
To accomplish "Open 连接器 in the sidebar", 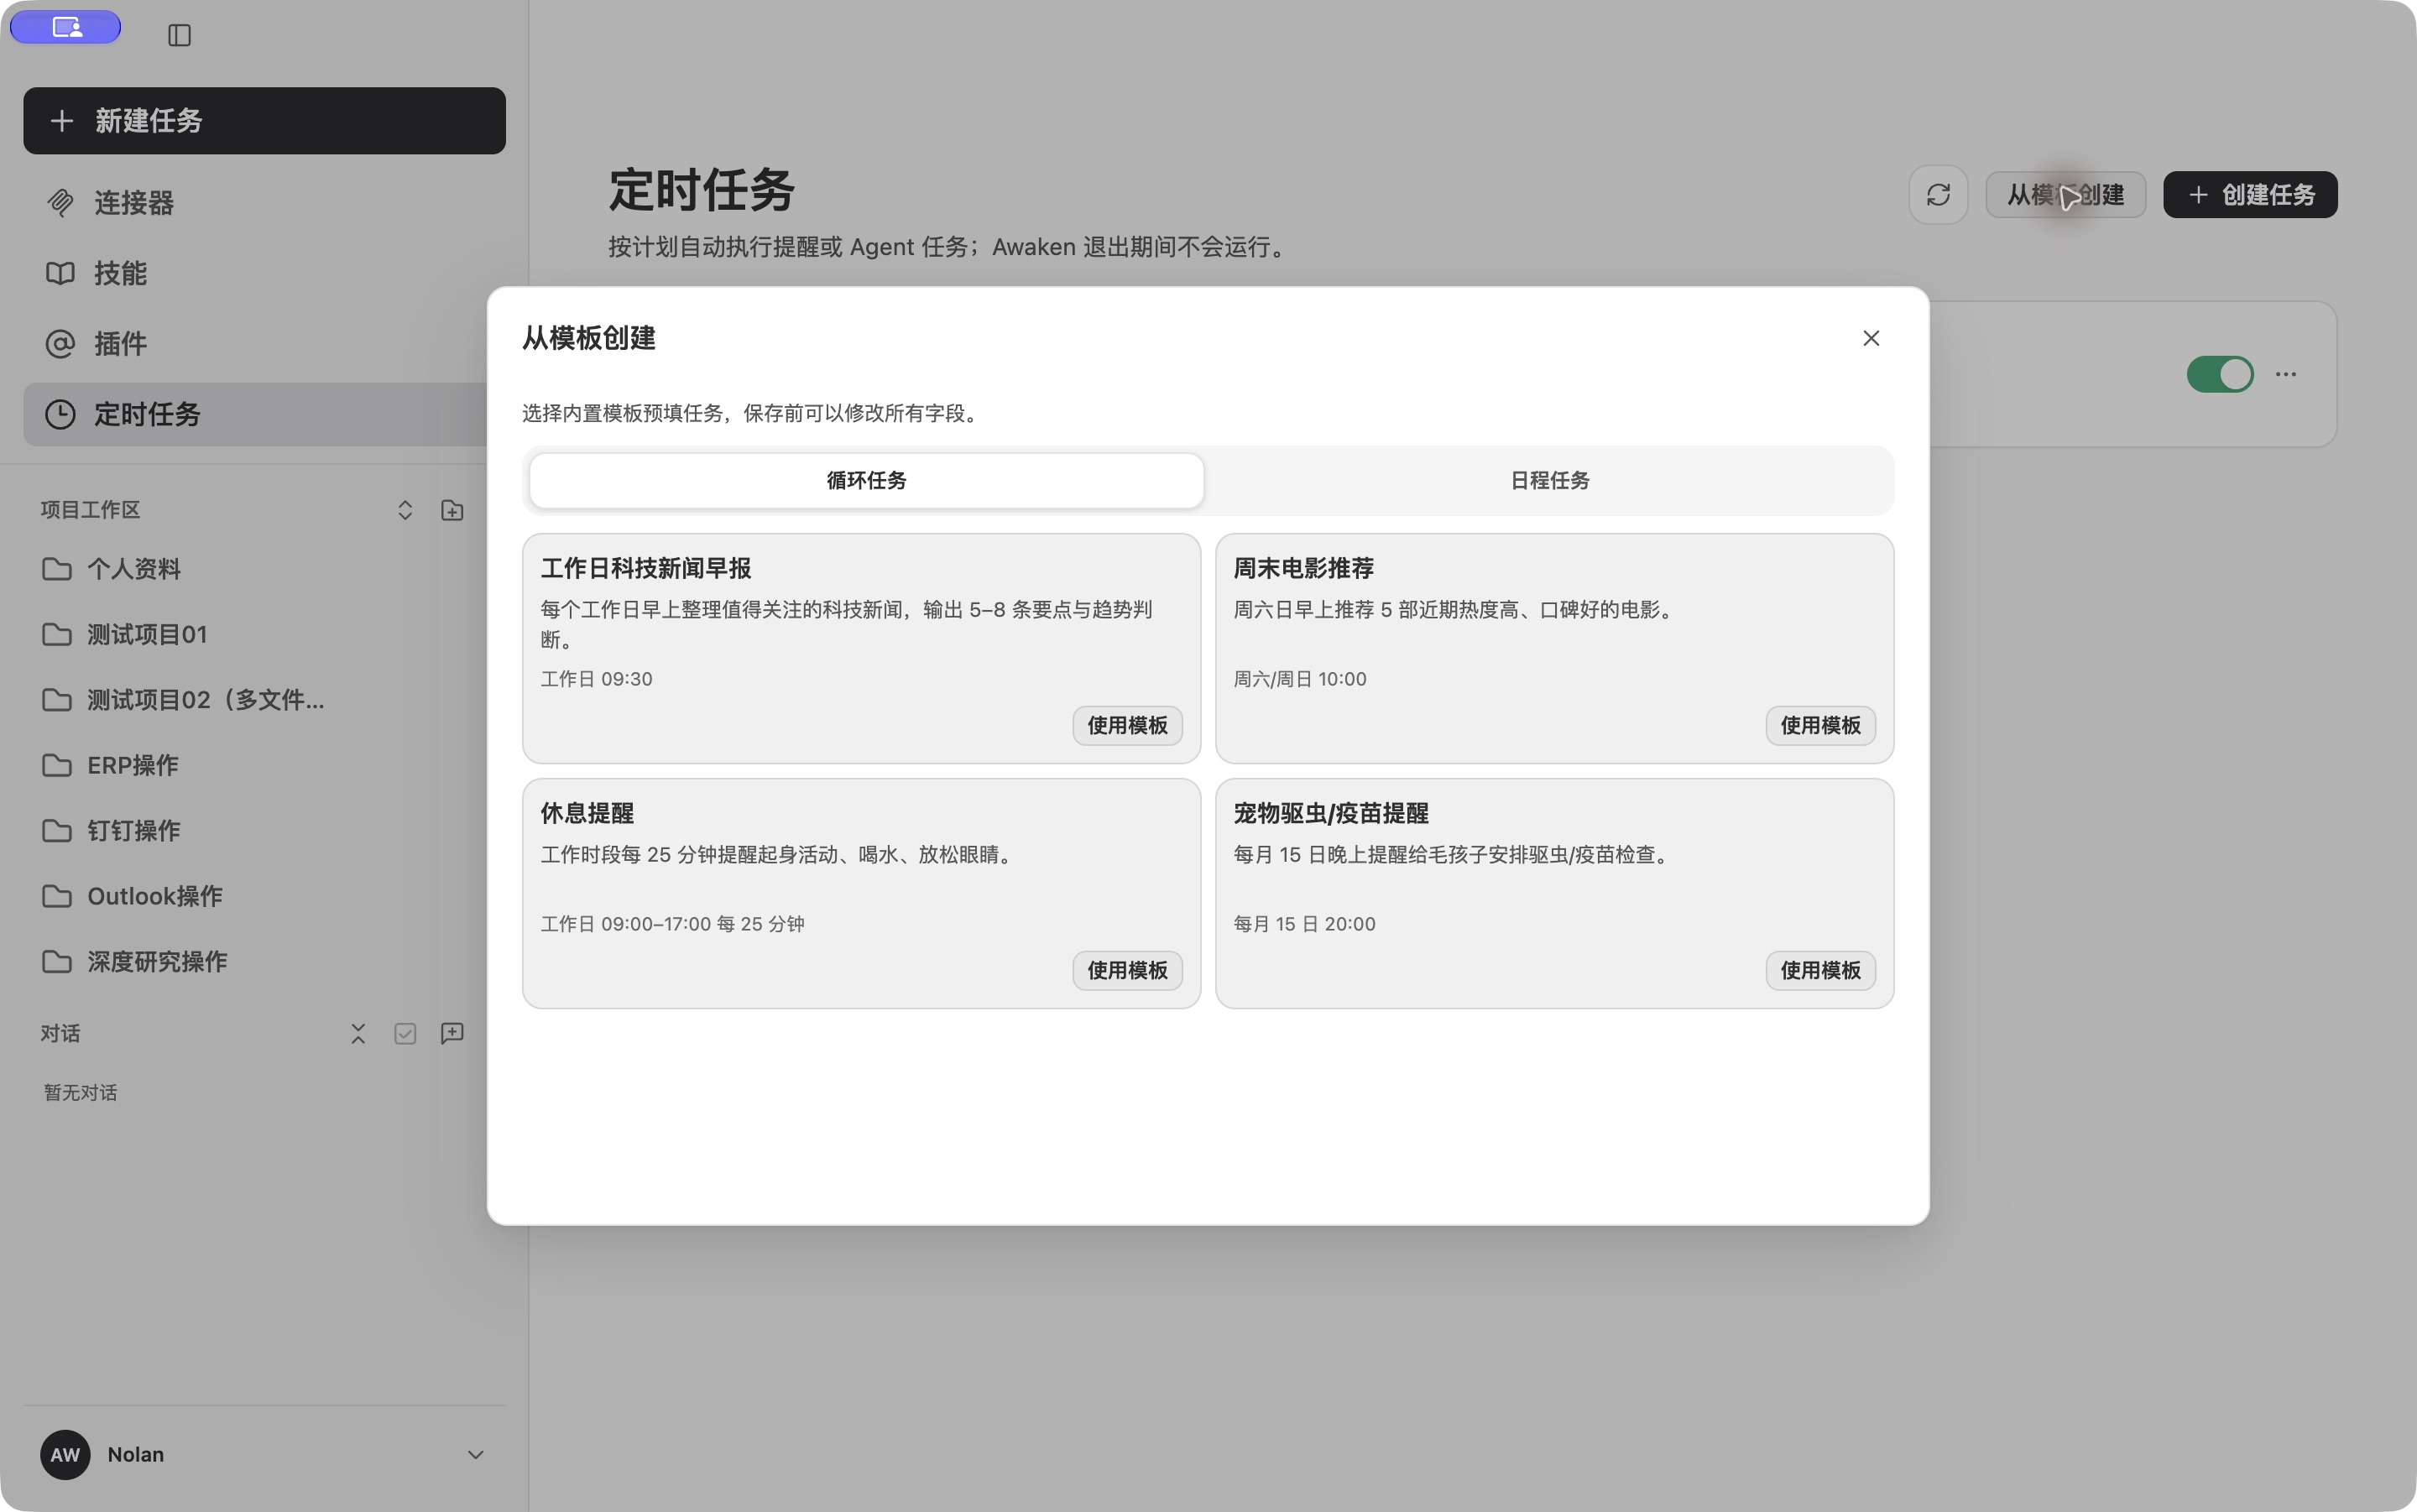I will pyautogui.click(x=264, y=203).
